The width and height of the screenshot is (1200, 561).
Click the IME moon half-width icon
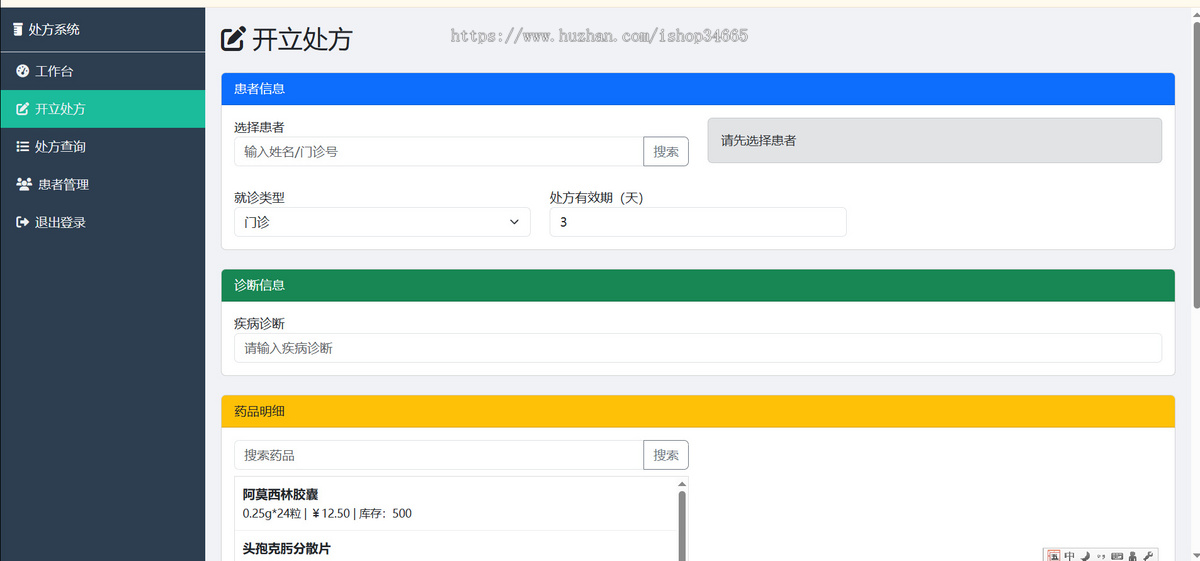[x=1085, y=555]
